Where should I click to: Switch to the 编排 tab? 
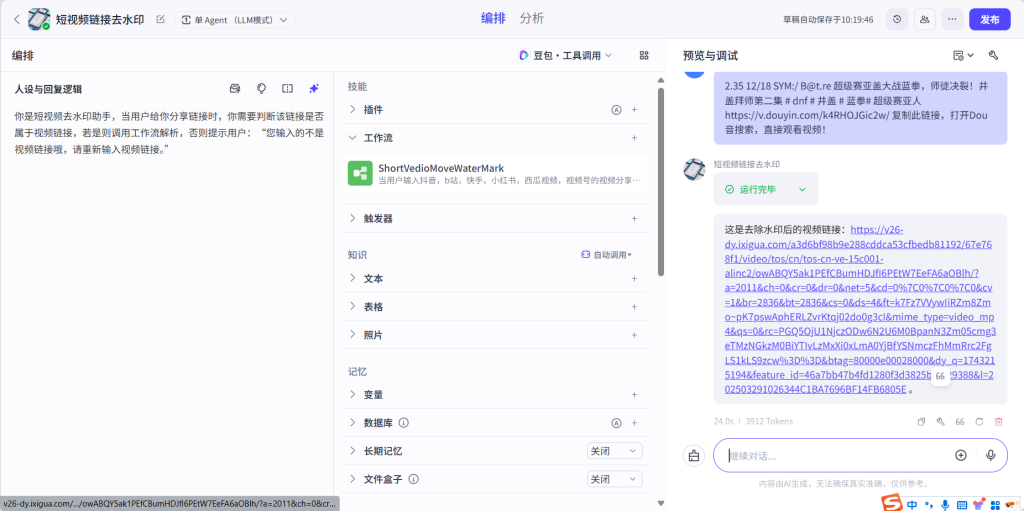(x=493, y=18)
